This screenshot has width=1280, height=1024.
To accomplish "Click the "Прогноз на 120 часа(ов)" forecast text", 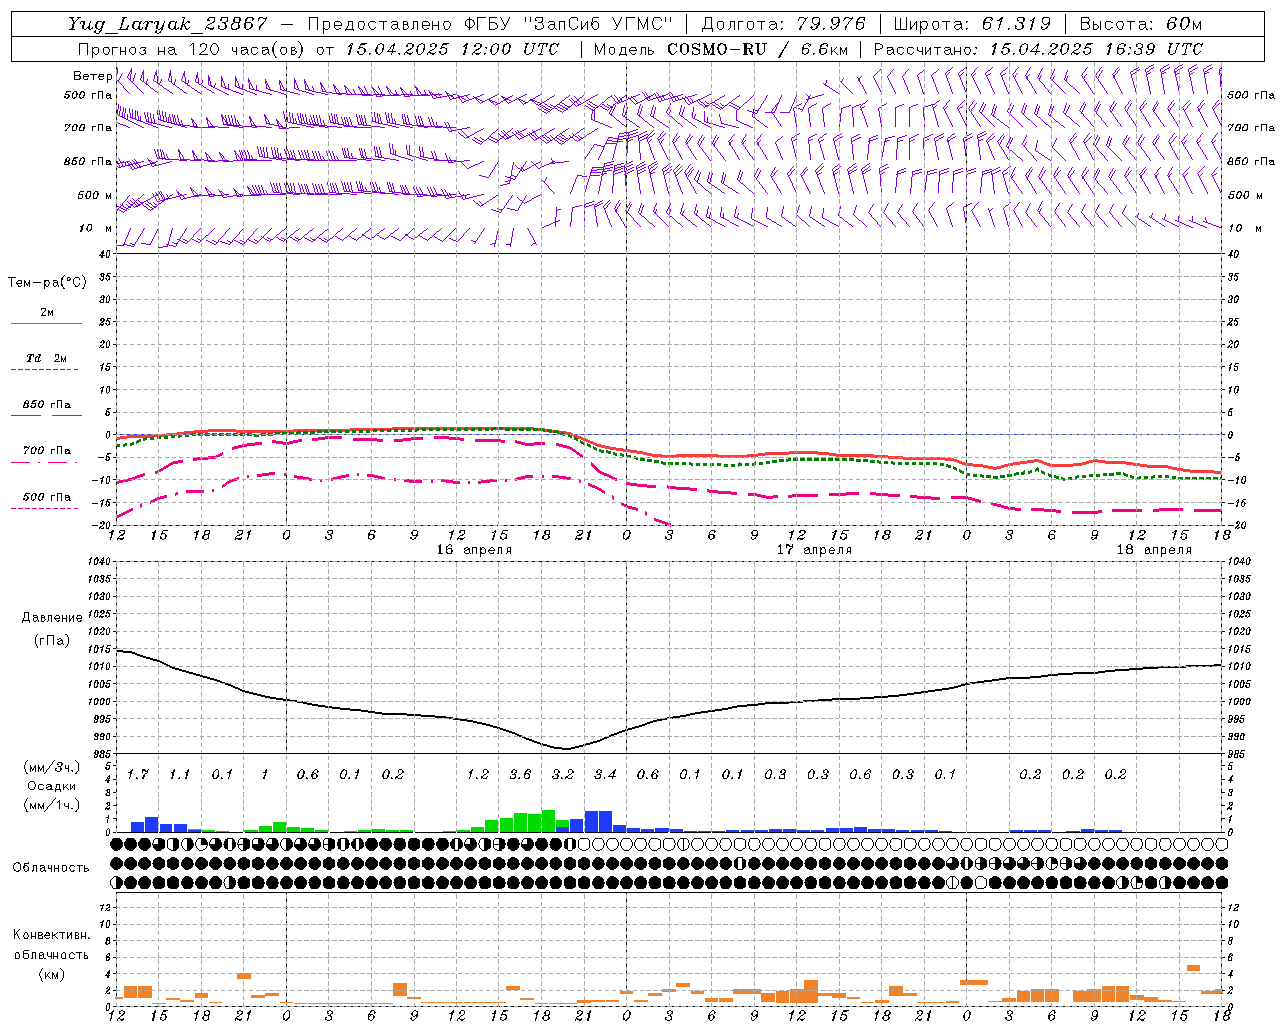I will 193,49.
